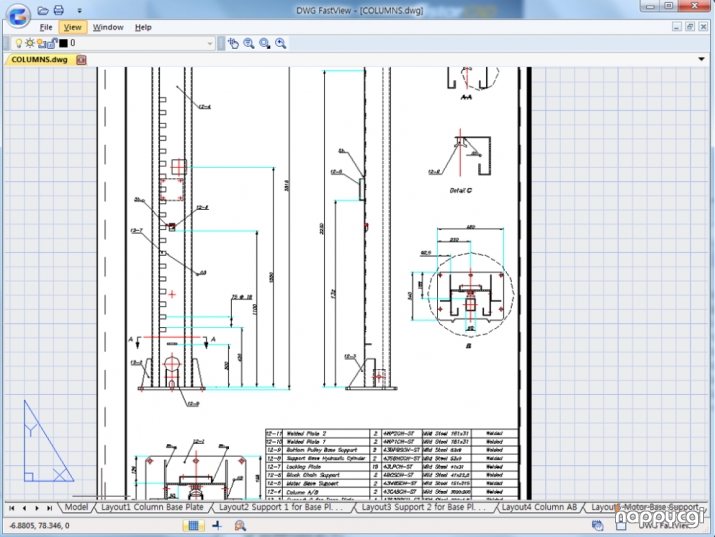Jump to first layout tab arrow
This screenshot has height=537, width=715.
(x=12, y=508)
